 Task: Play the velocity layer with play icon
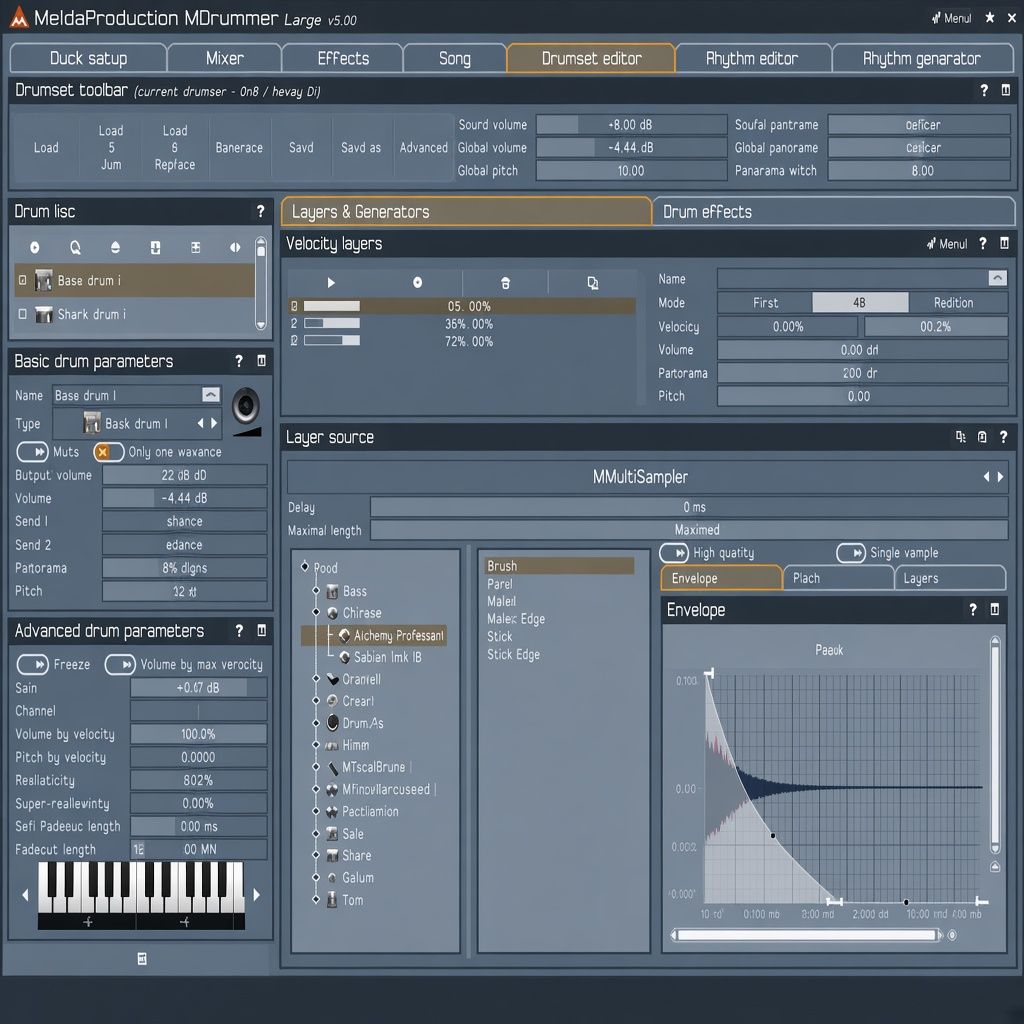tap(331, 283)
